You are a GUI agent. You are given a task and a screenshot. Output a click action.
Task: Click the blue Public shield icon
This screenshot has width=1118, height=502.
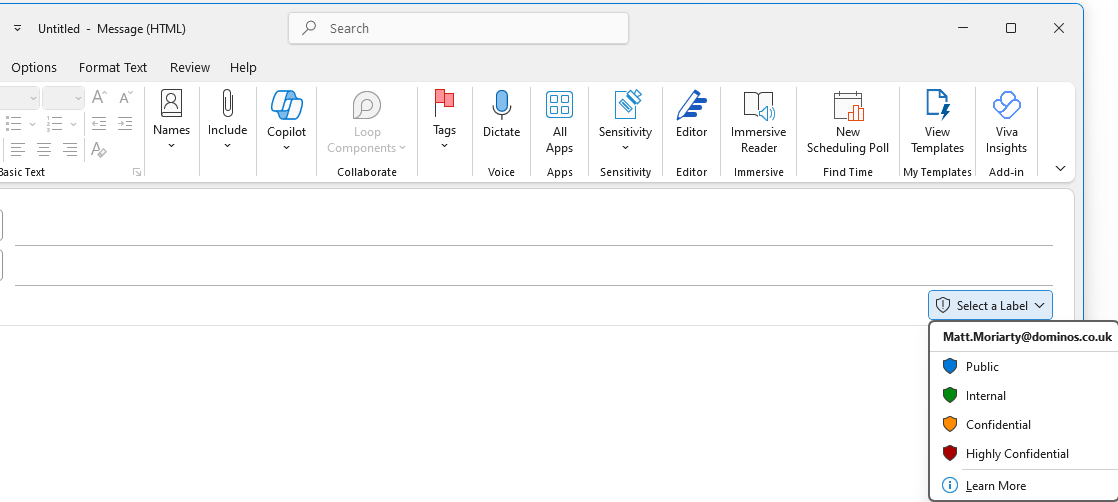[950, 367]
